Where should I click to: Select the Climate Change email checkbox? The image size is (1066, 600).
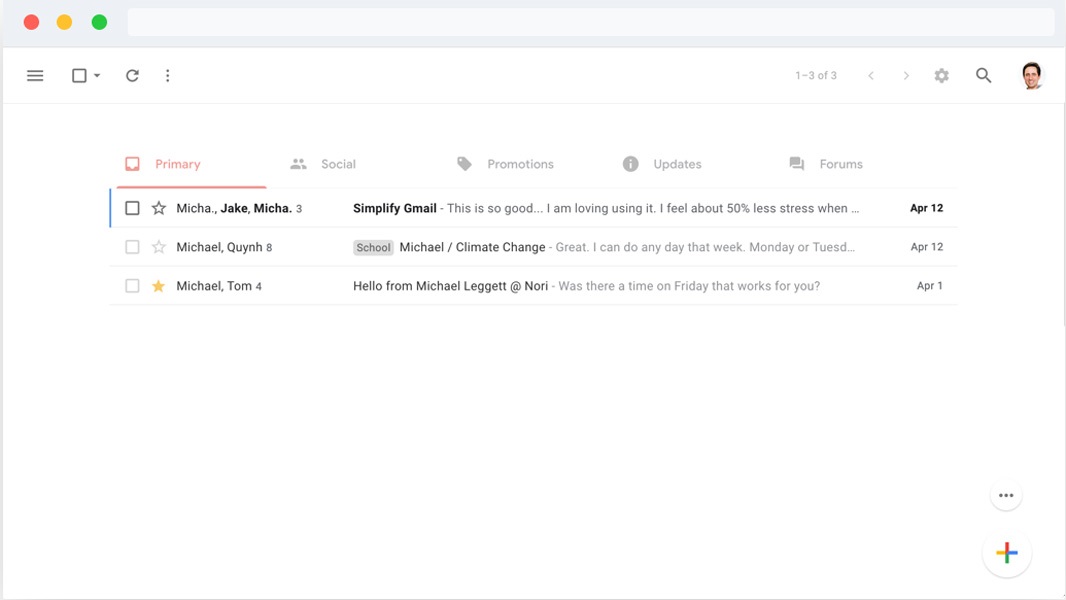(x=132, y=247)
